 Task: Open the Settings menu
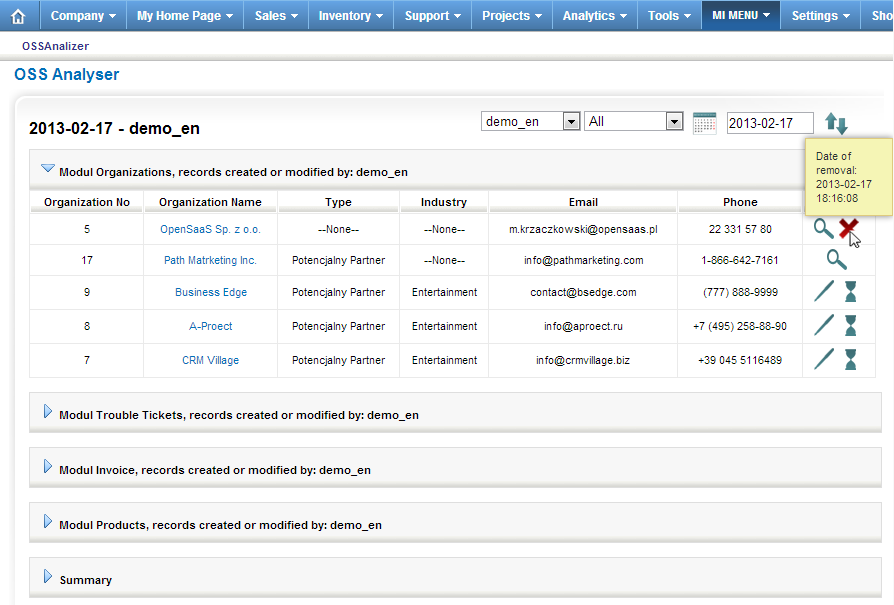(x=820, y=16)
